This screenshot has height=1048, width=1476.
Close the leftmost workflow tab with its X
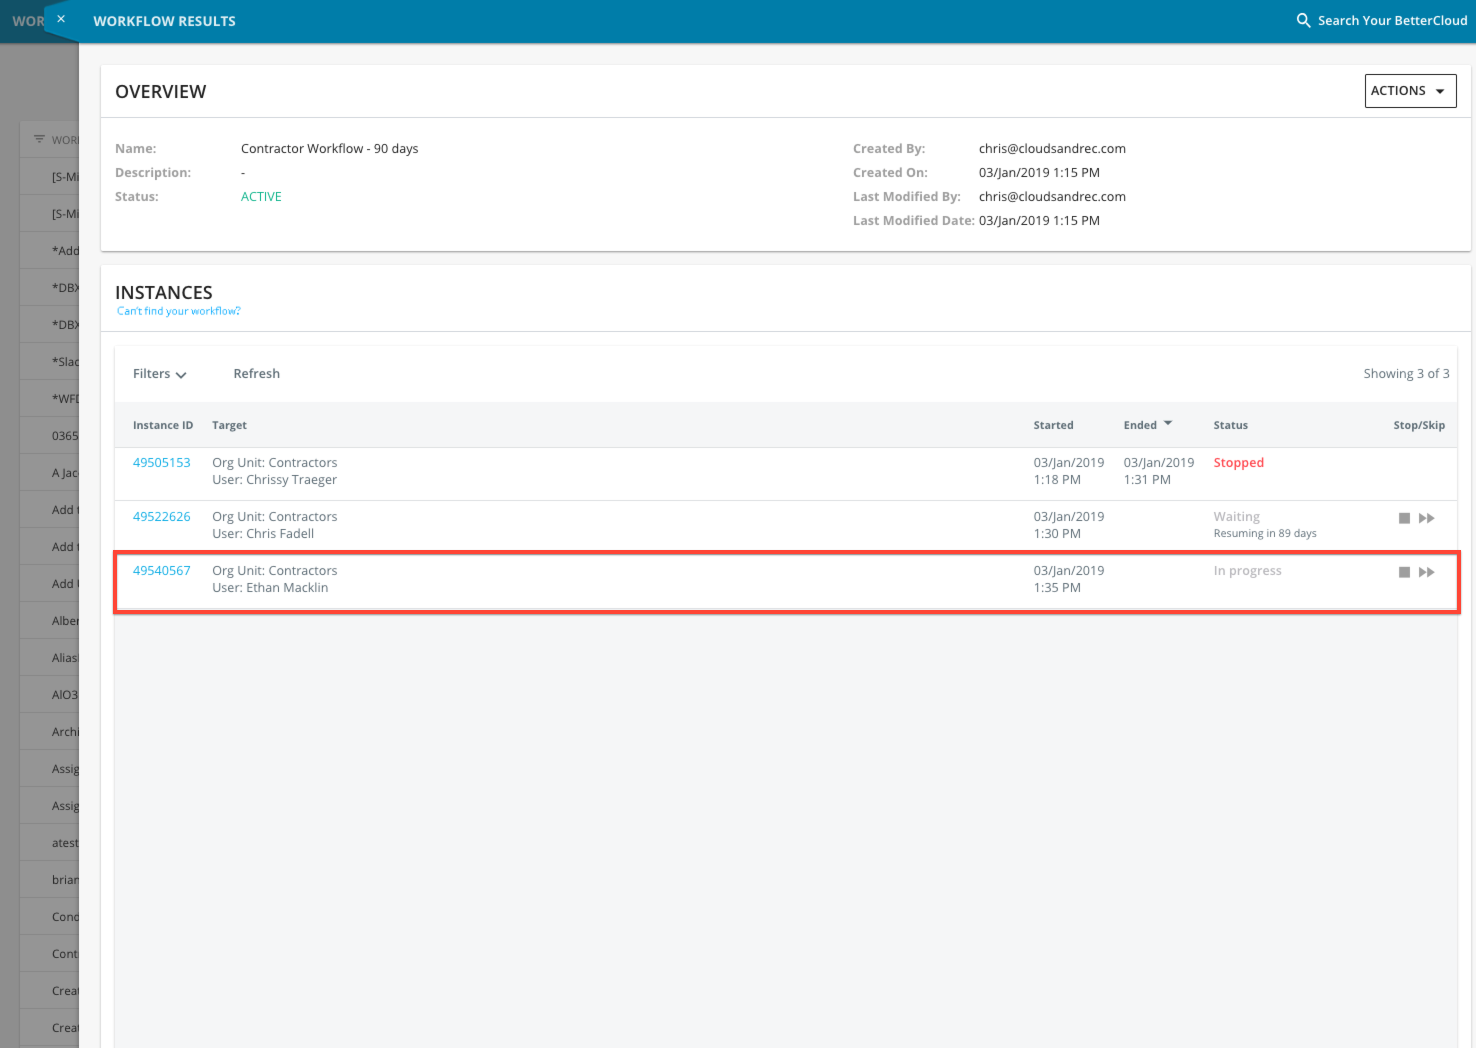[x=60, y=18]
